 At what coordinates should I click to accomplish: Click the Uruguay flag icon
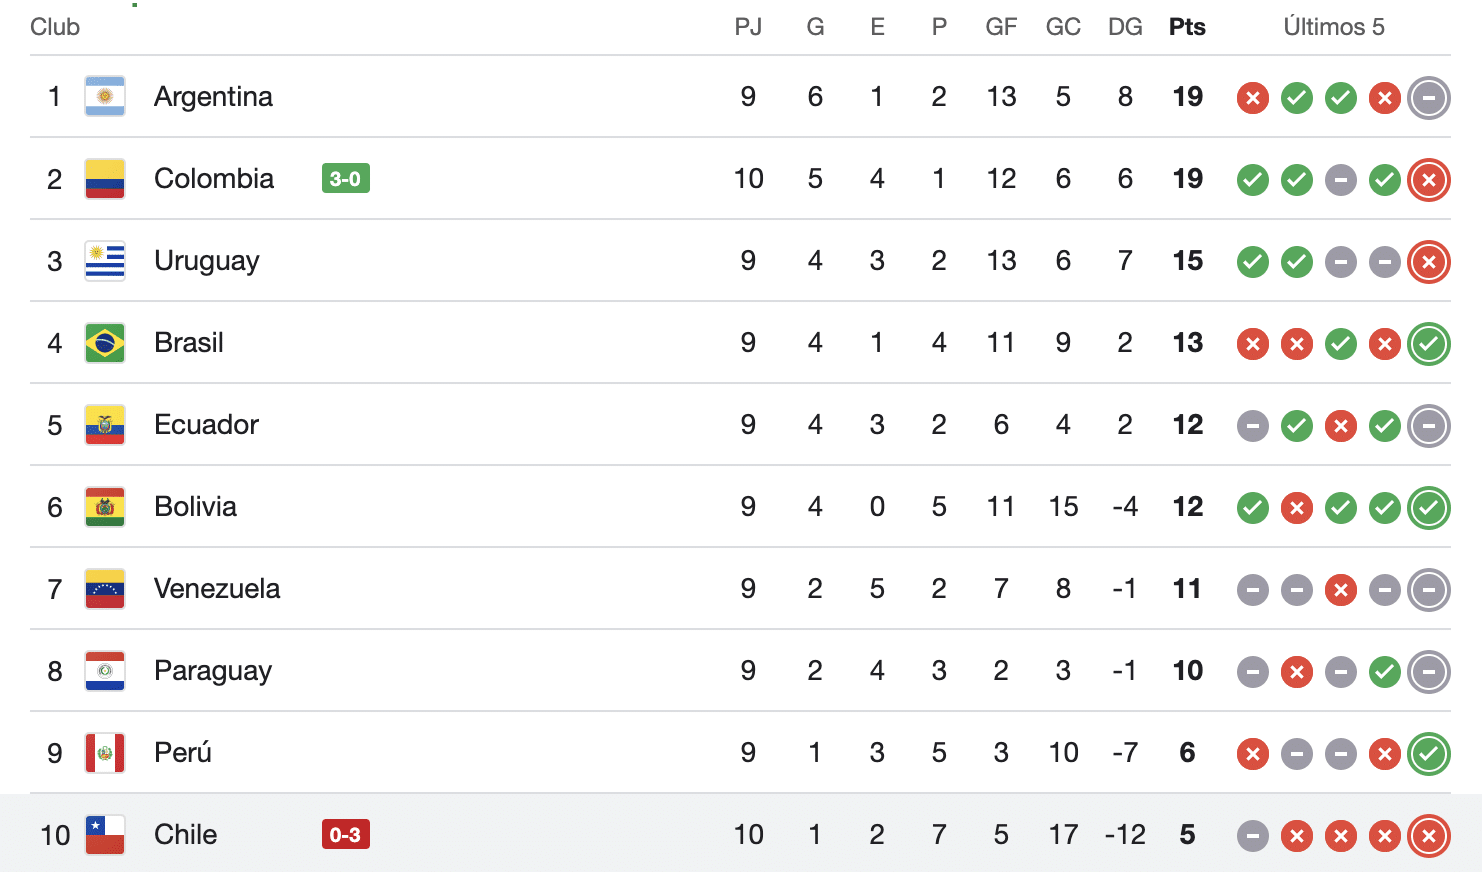point(105,261)
